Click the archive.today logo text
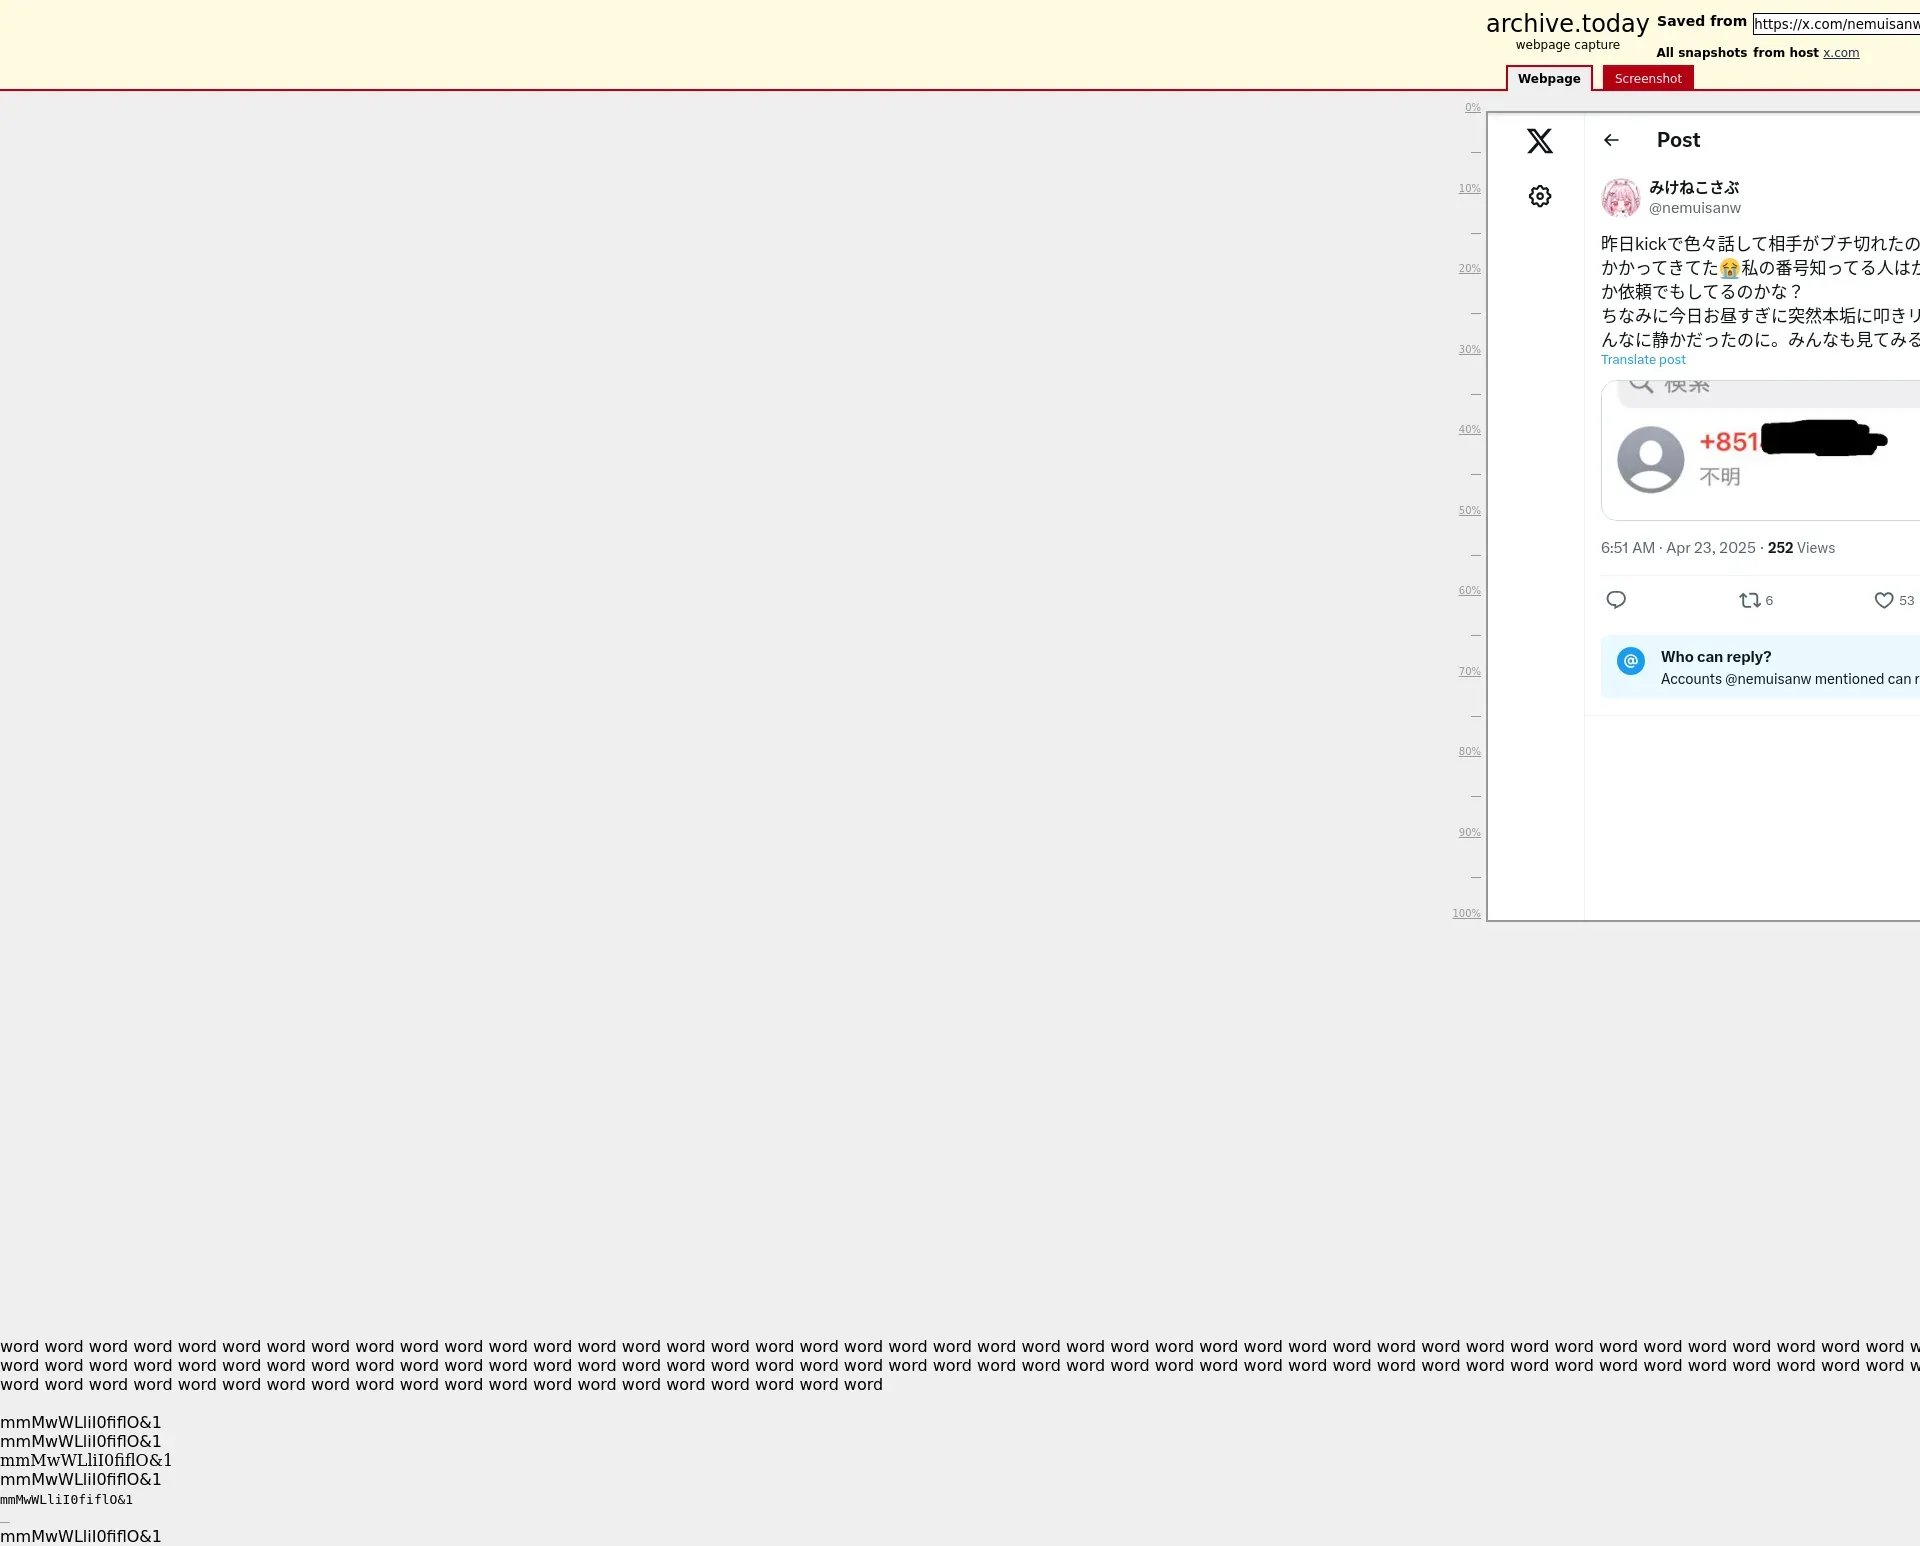1920x1546 pixels. [1566, 24]
